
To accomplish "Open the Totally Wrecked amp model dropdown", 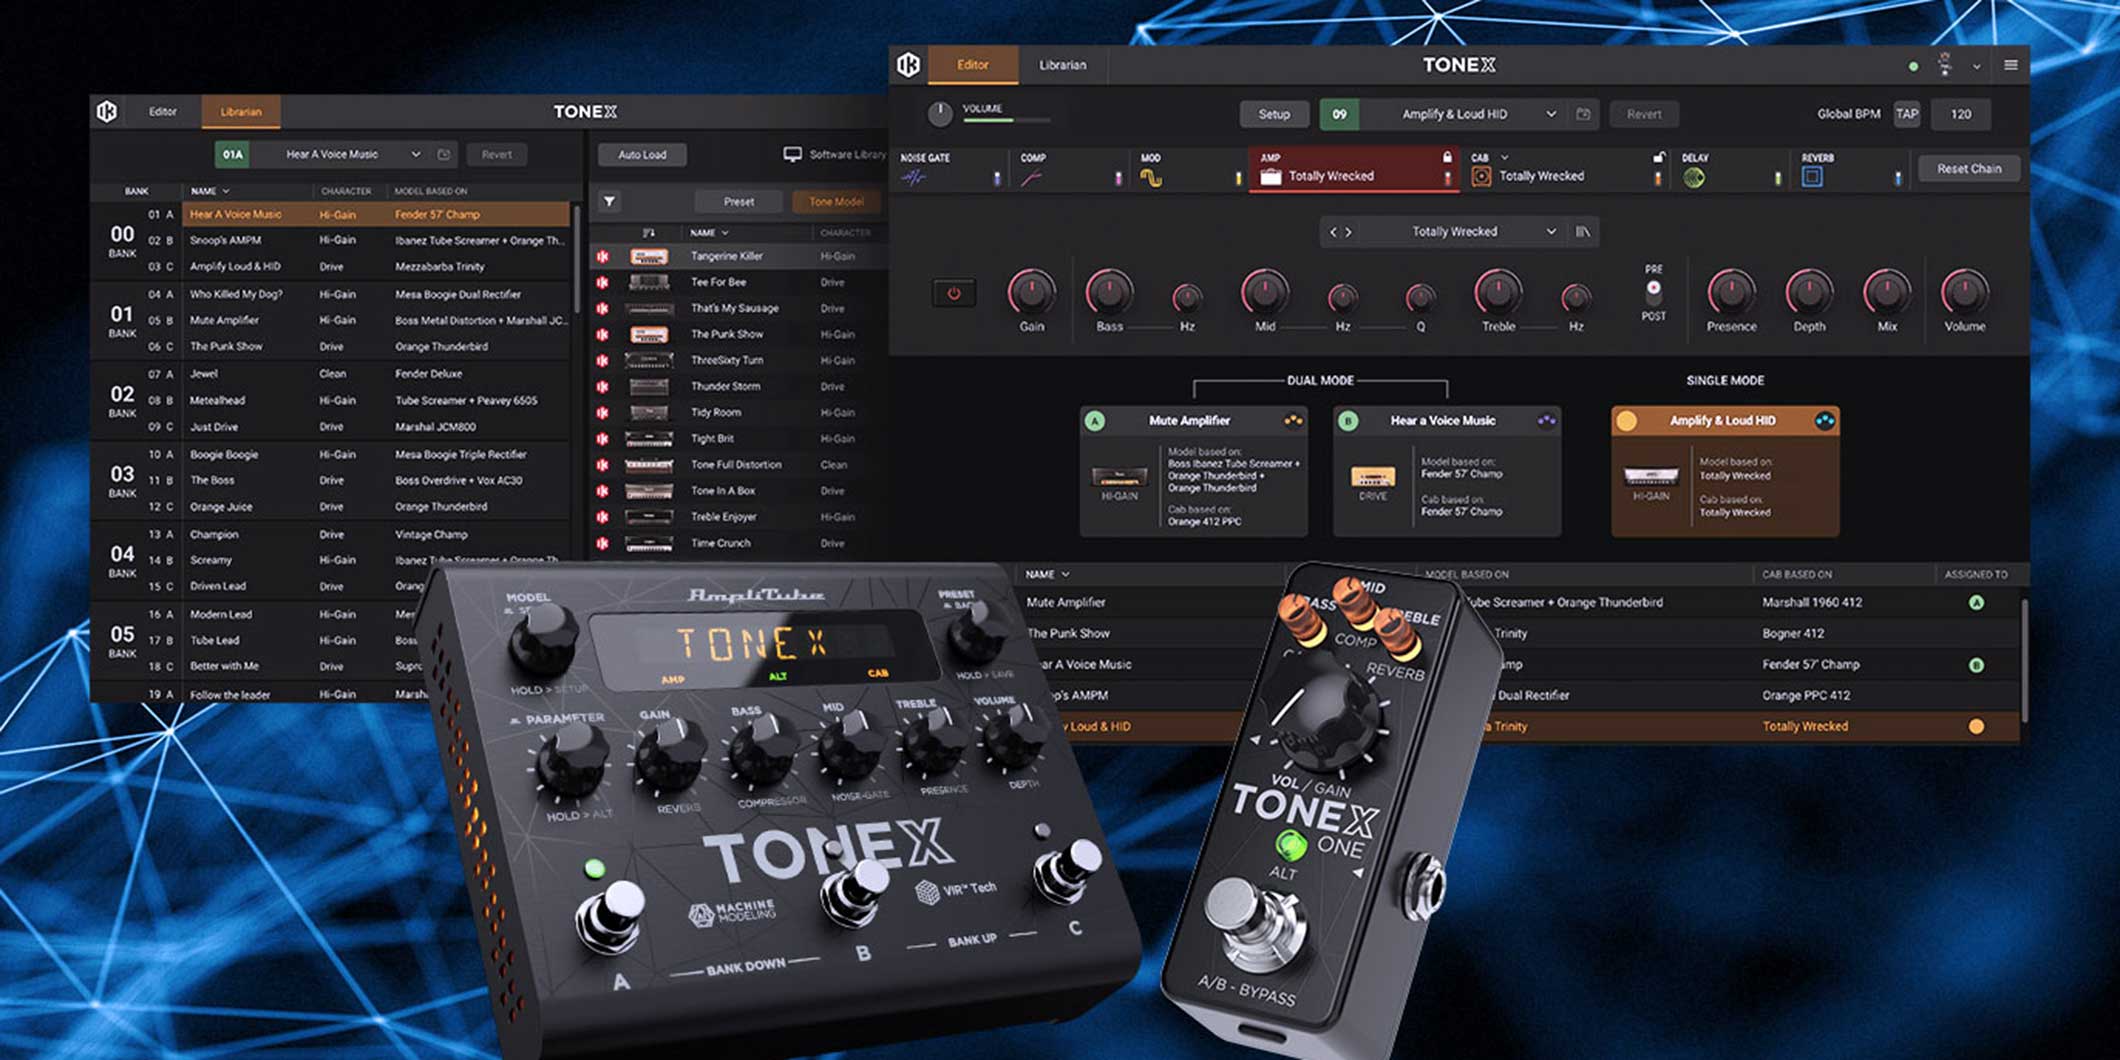I will coord(1551,232).
